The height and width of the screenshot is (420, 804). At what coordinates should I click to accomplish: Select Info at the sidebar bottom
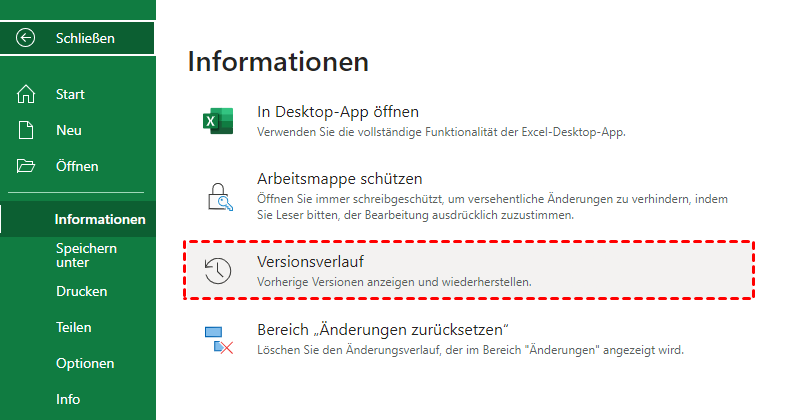point(68,399)
